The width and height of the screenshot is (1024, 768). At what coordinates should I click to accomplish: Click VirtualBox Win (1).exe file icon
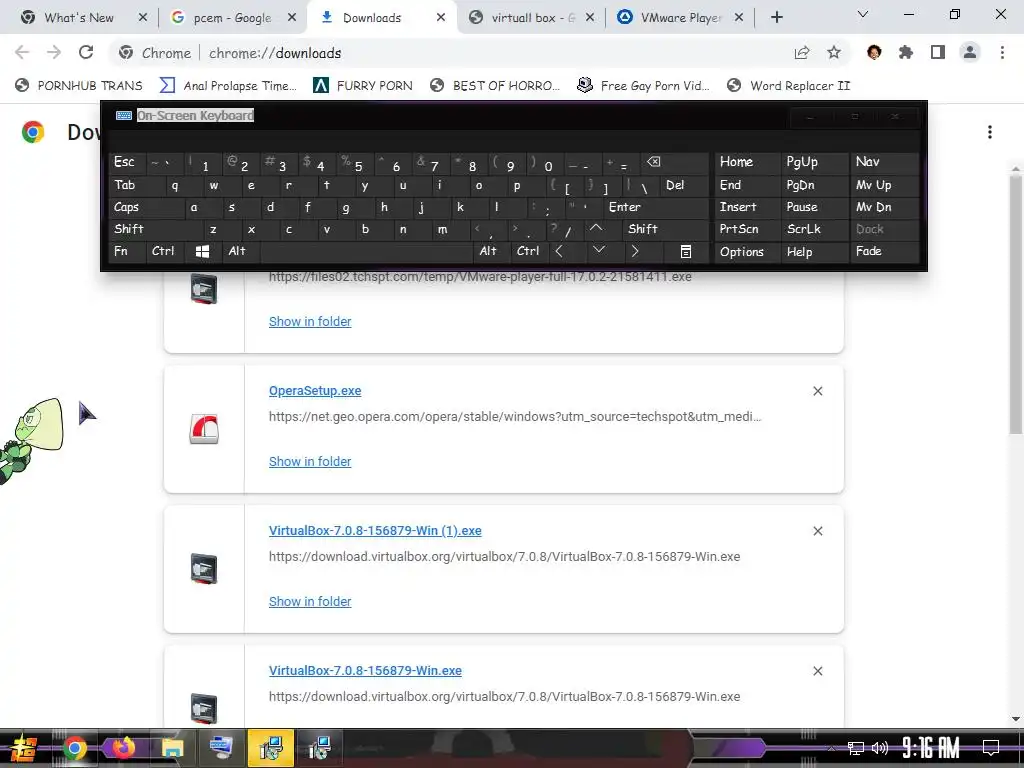[x=204, y=569]
